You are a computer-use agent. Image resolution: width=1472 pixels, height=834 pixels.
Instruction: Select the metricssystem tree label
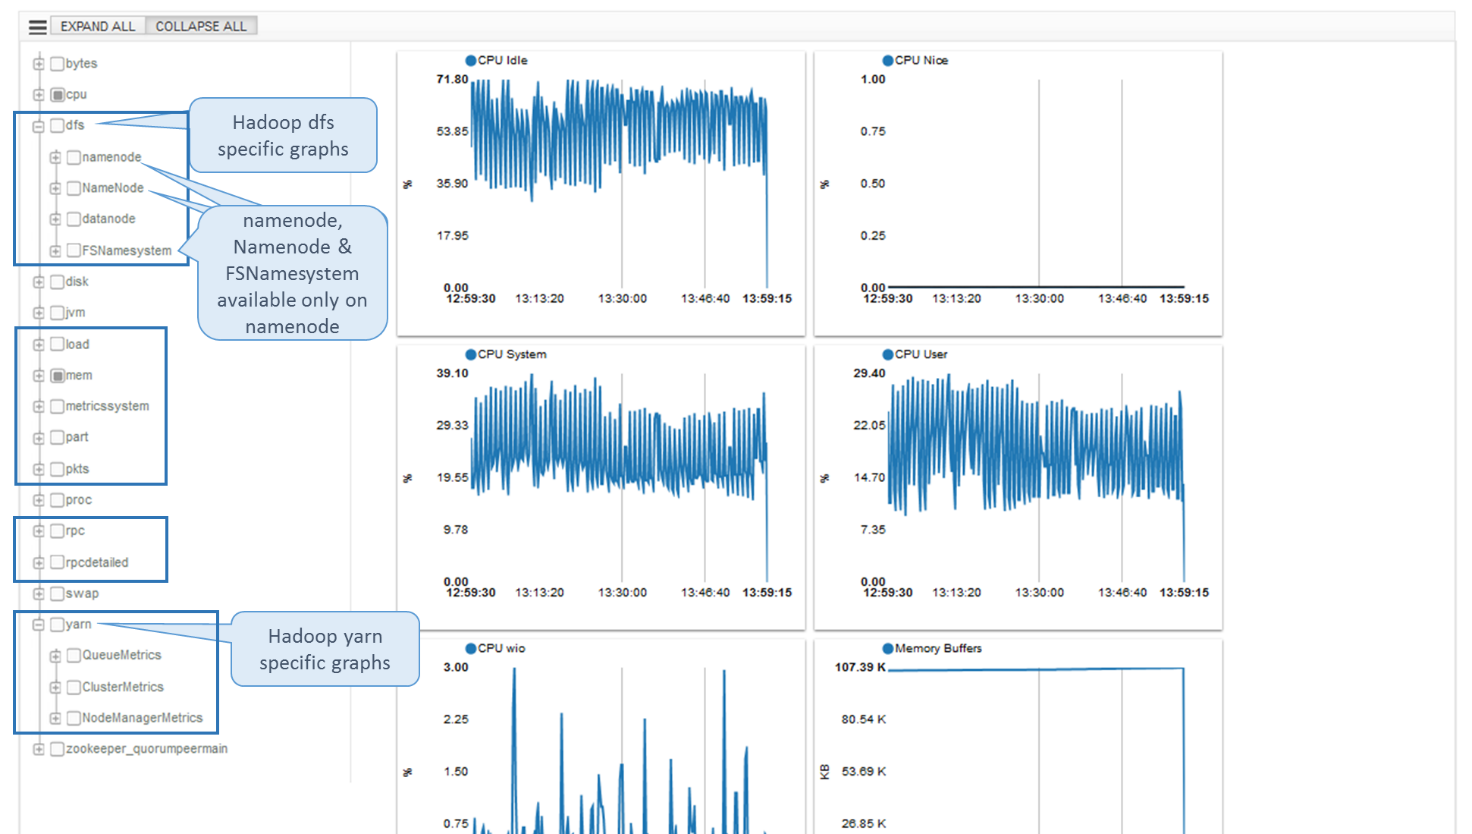point(107,406)
